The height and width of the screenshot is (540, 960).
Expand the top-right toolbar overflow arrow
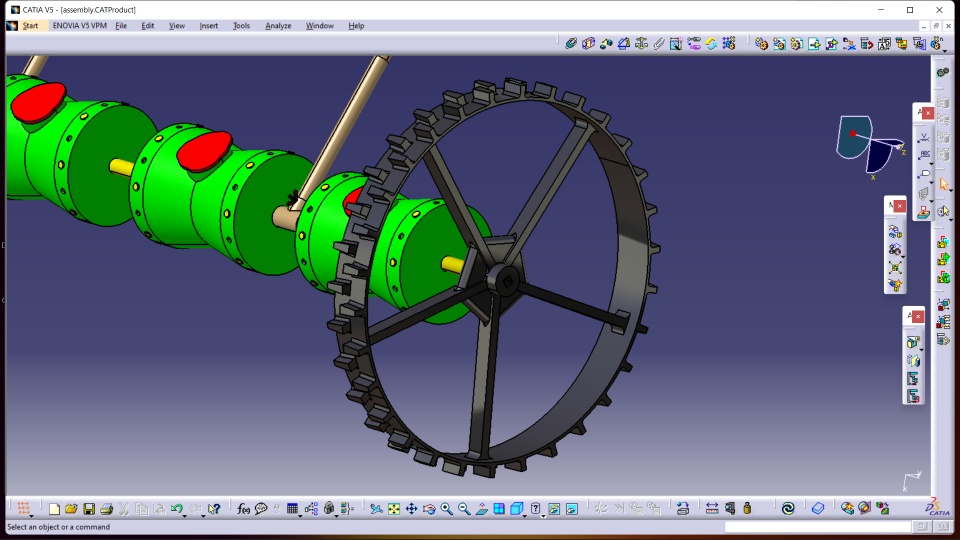pyautogui.click(x=945, y=50)
